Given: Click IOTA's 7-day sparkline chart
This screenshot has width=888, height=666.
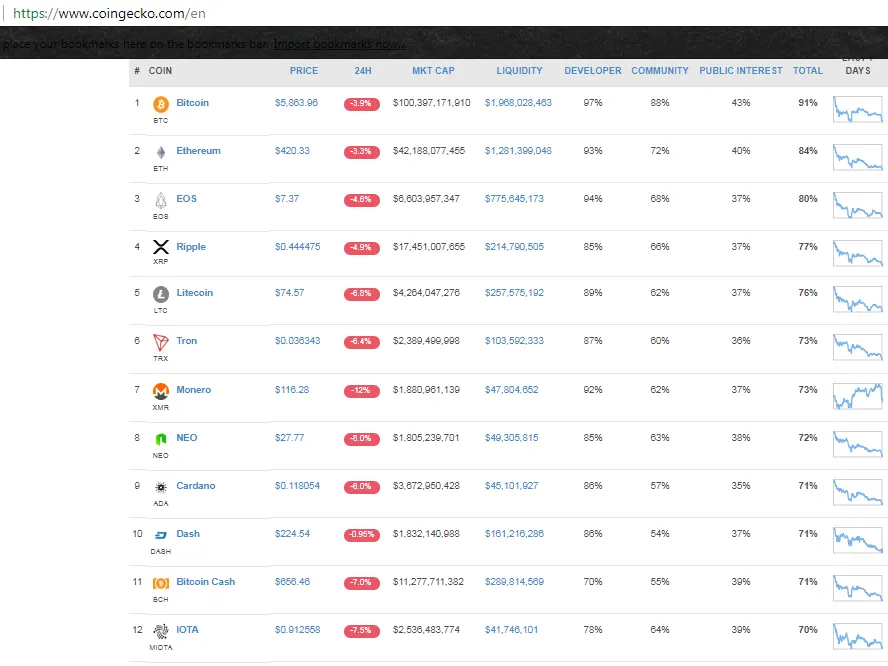Looking at the screenshot, I should (x=857, y=637).
